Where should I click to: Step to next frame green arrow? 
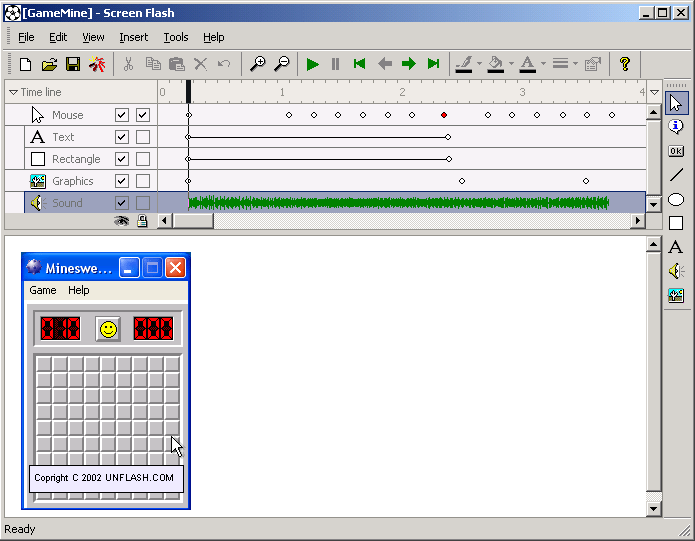[x=409, y=64]
